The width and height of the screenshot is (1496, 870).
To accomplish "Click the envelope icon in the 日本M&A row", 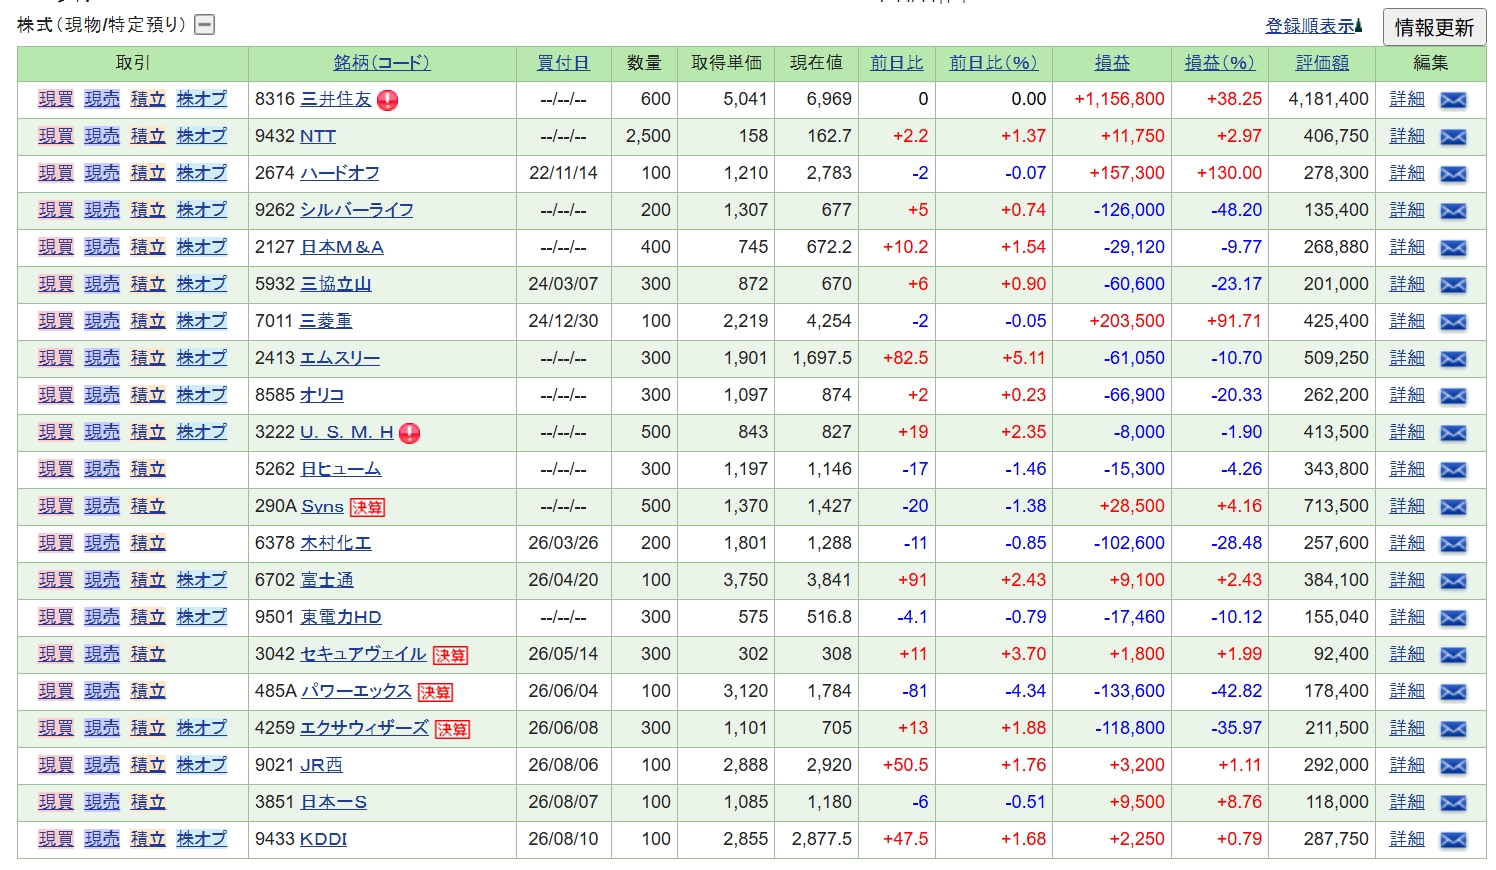I will pyautogui.click(x=1453, y=248).
